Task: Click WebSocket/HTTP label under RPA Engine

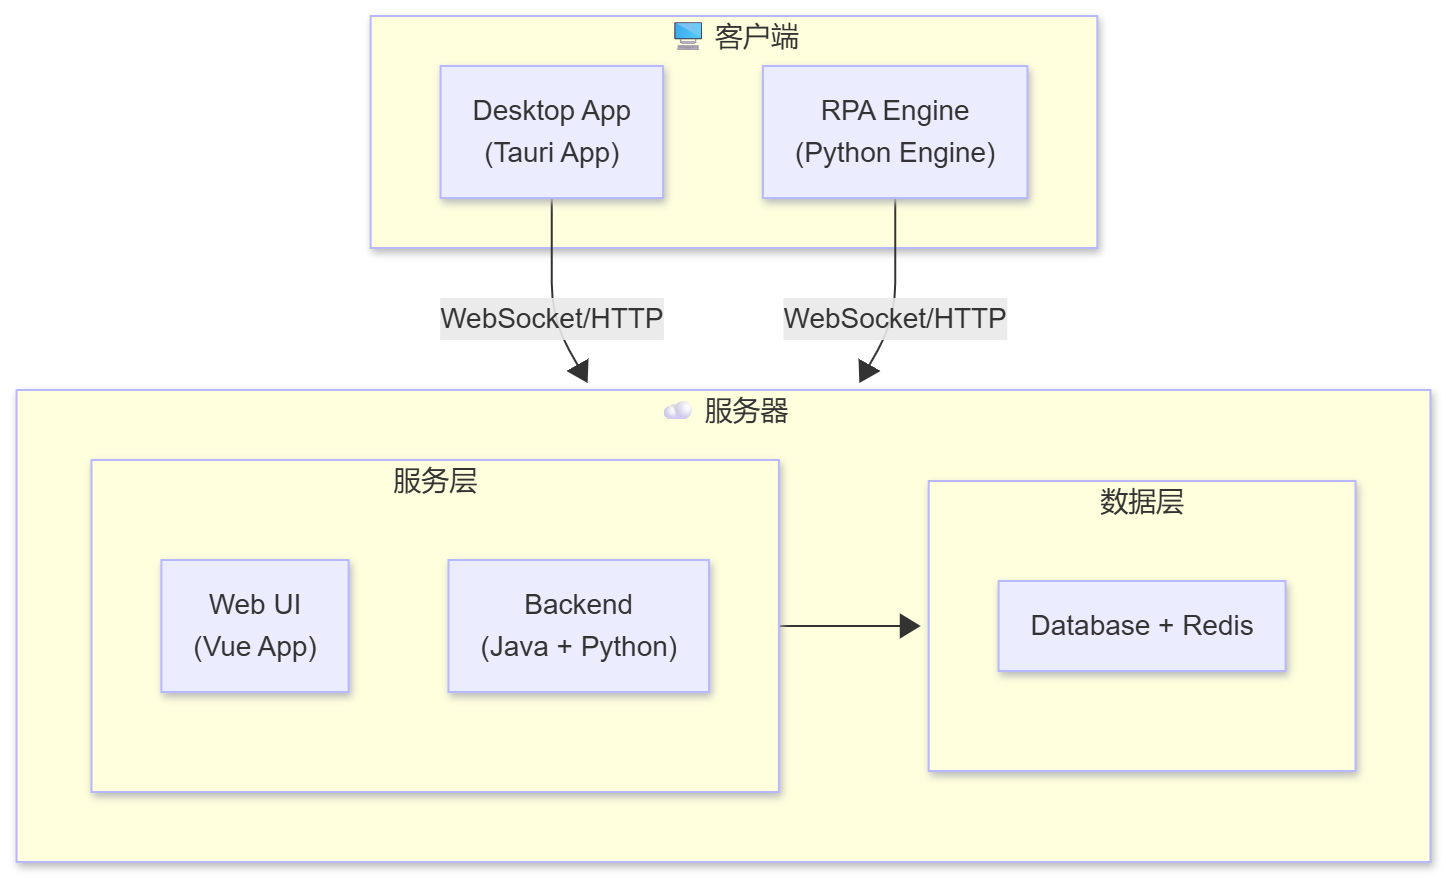Action: [x=895, y=319]
